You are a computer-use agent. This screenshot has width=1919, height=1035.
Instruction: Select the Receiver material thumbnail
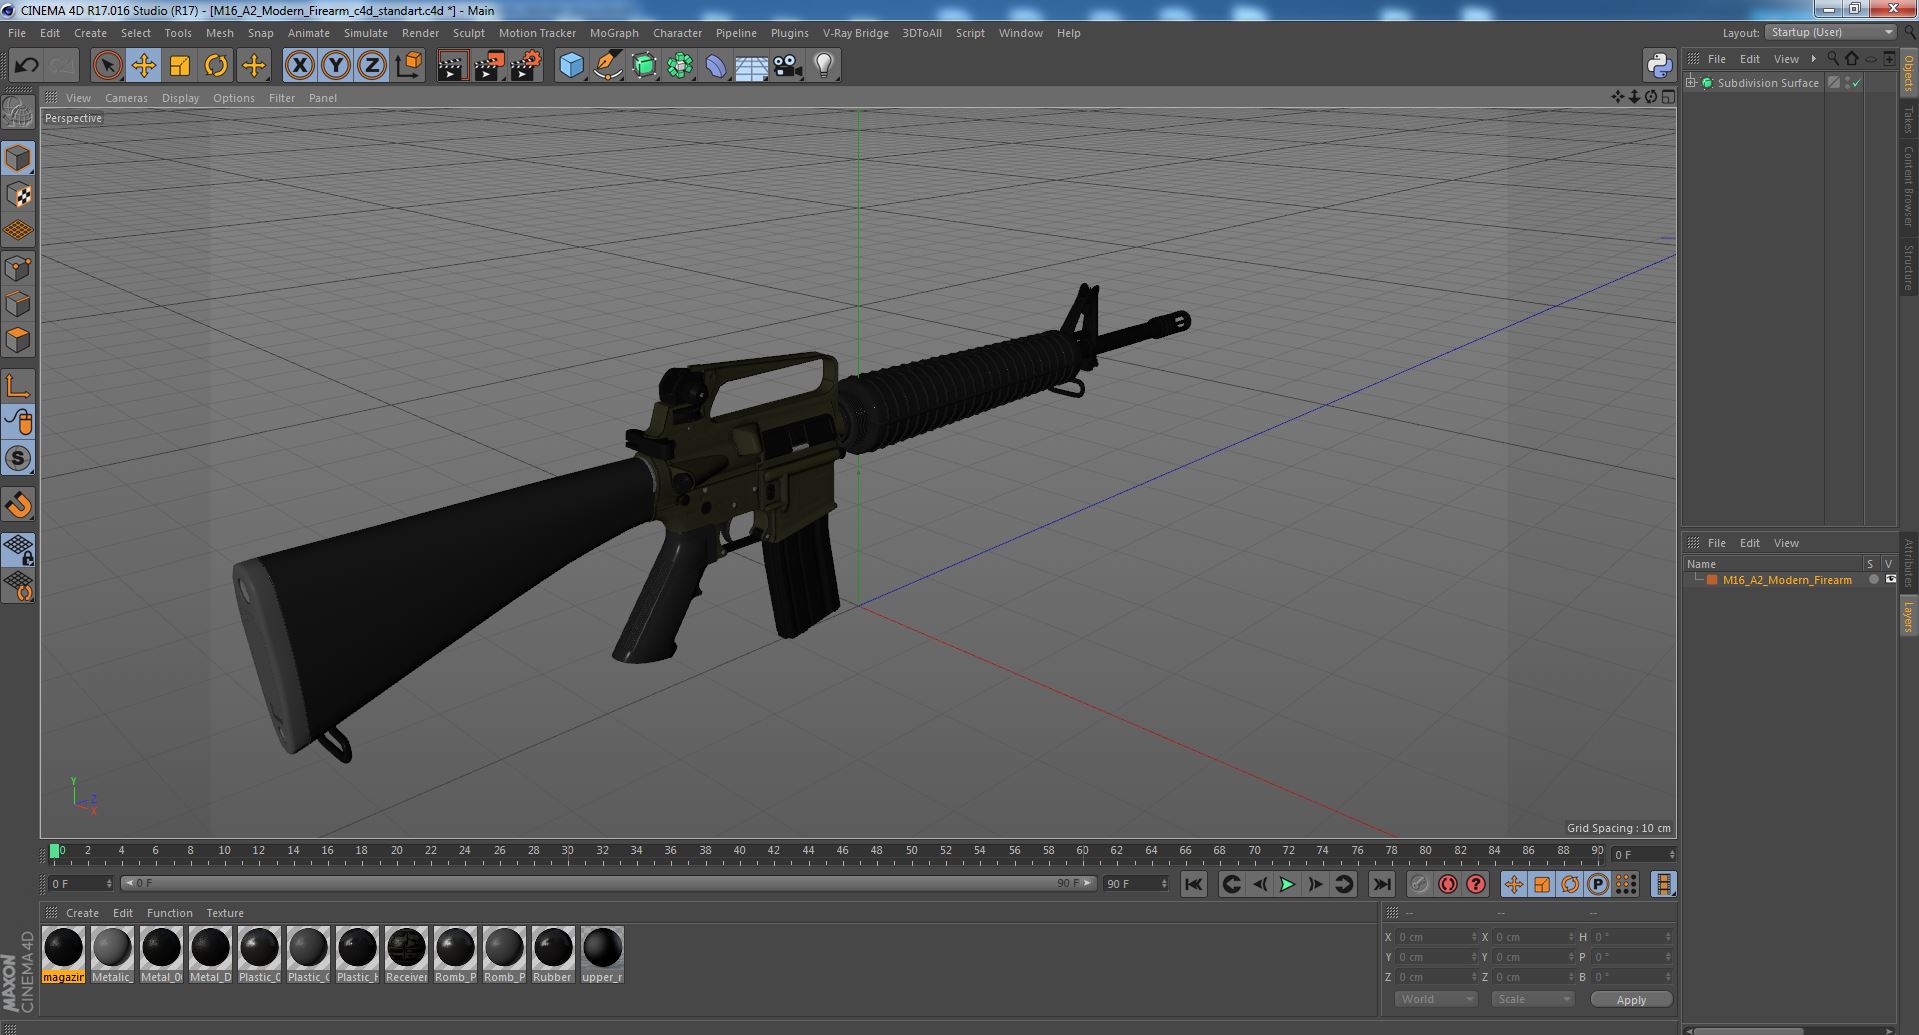click(406, 955)
